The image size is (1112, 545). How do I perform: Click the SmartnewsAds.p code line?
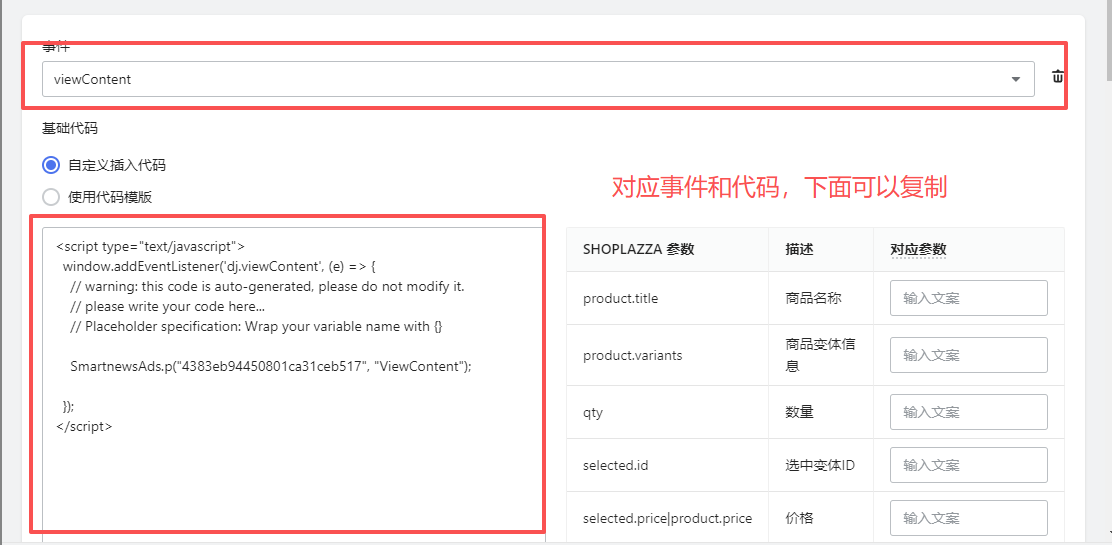270,366
